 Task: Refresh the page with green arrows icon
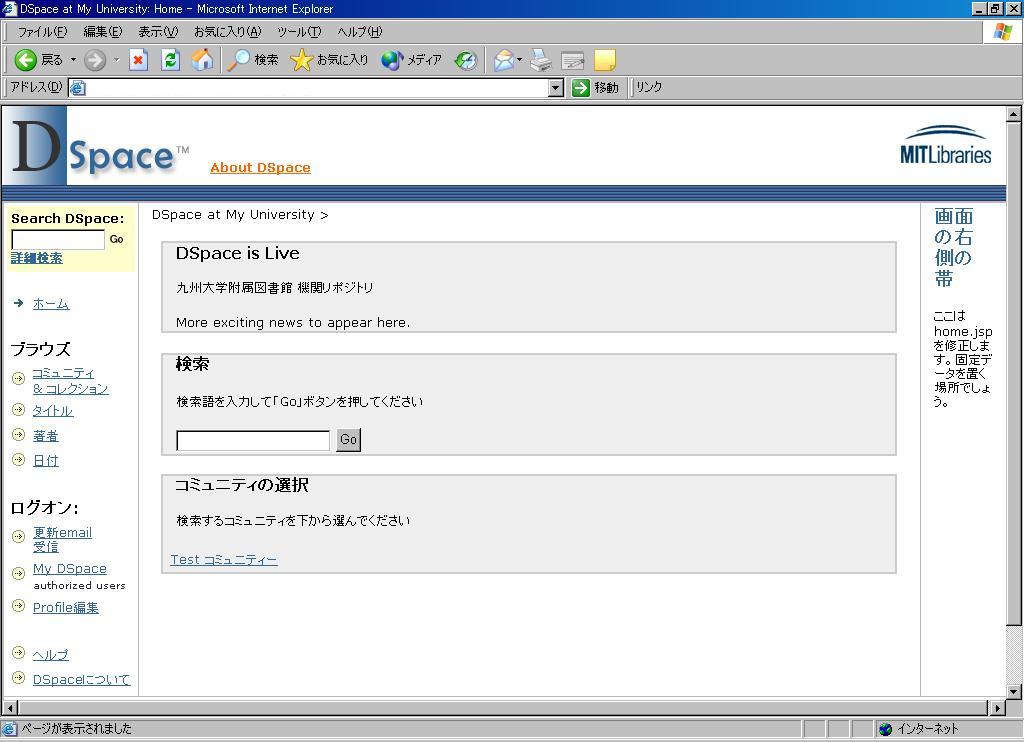tap(170, 60)
